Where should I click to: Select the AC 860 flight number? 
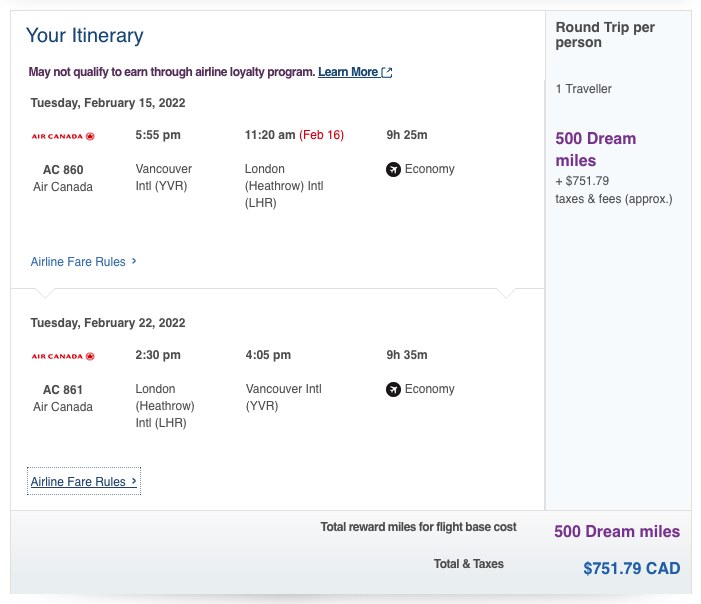pyautogui.click(x=63, y=169)
